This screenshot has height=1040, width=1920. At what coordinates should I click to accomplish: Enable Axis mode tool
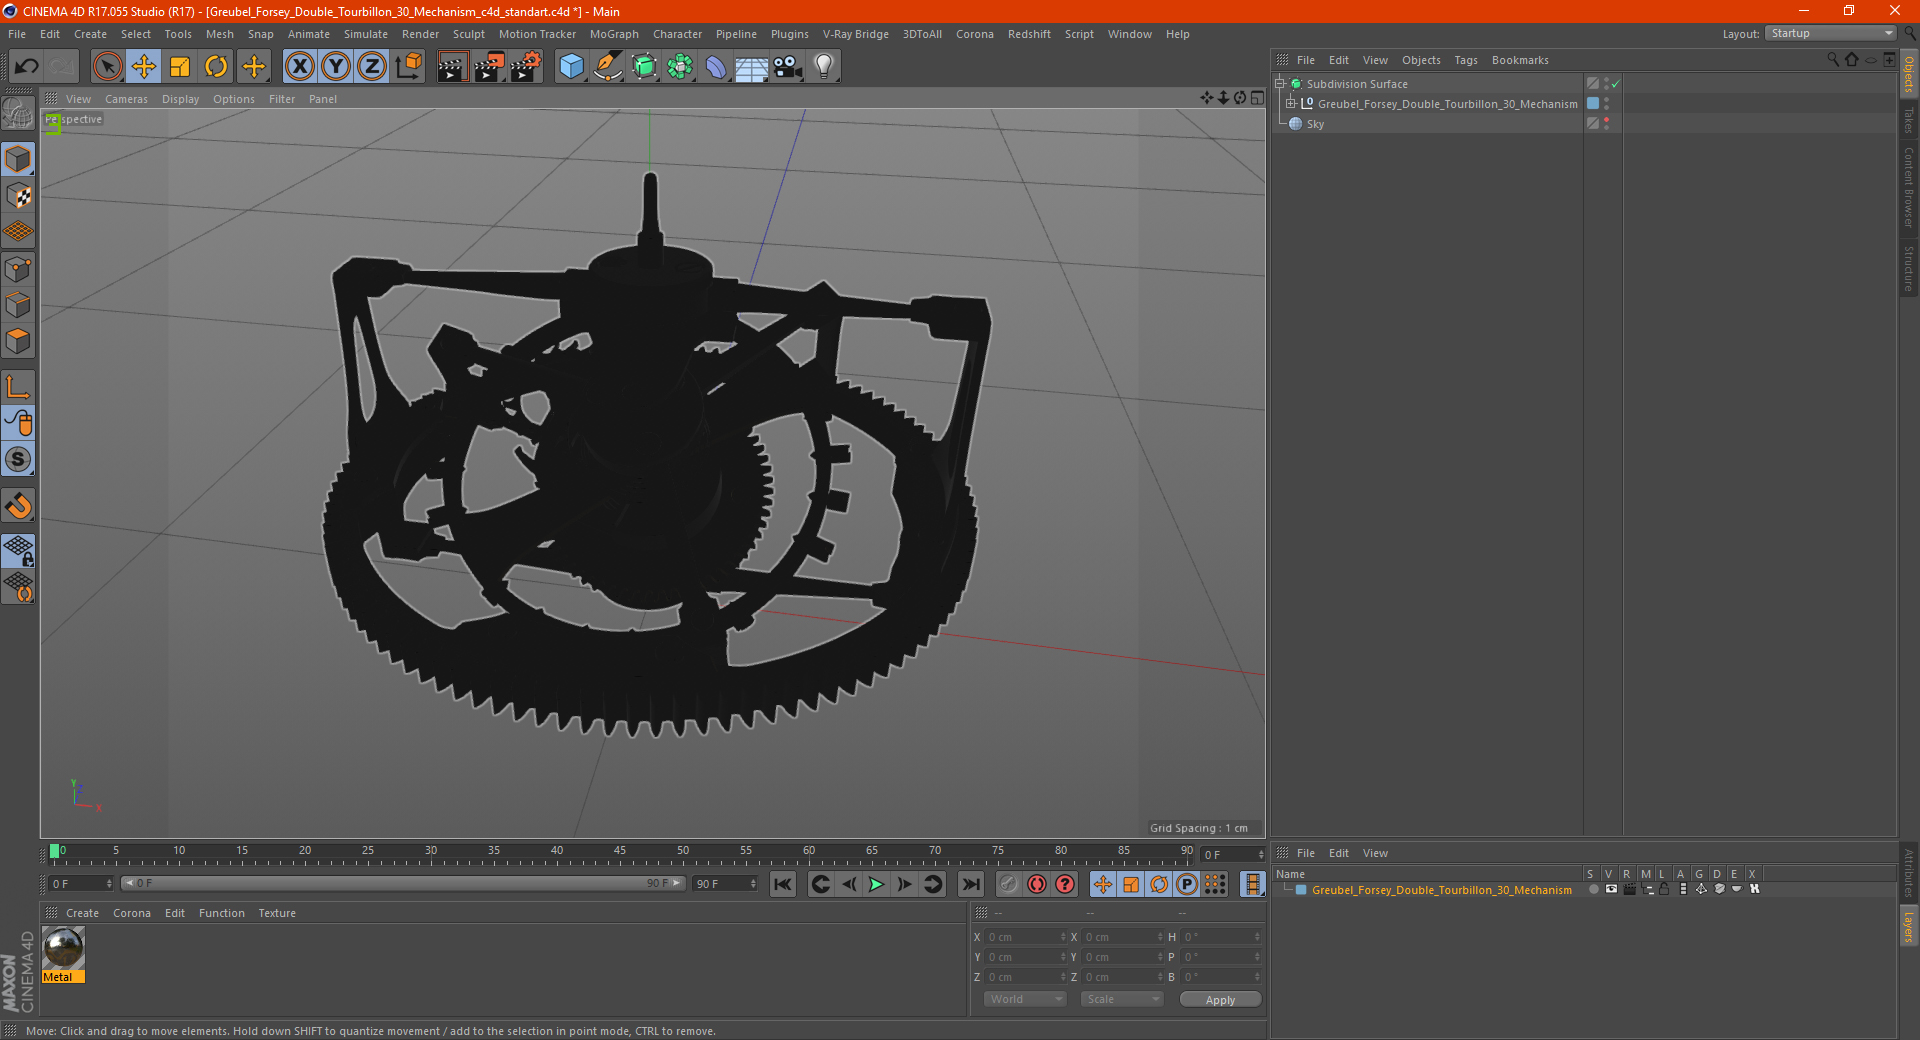(x=18, y=387)
